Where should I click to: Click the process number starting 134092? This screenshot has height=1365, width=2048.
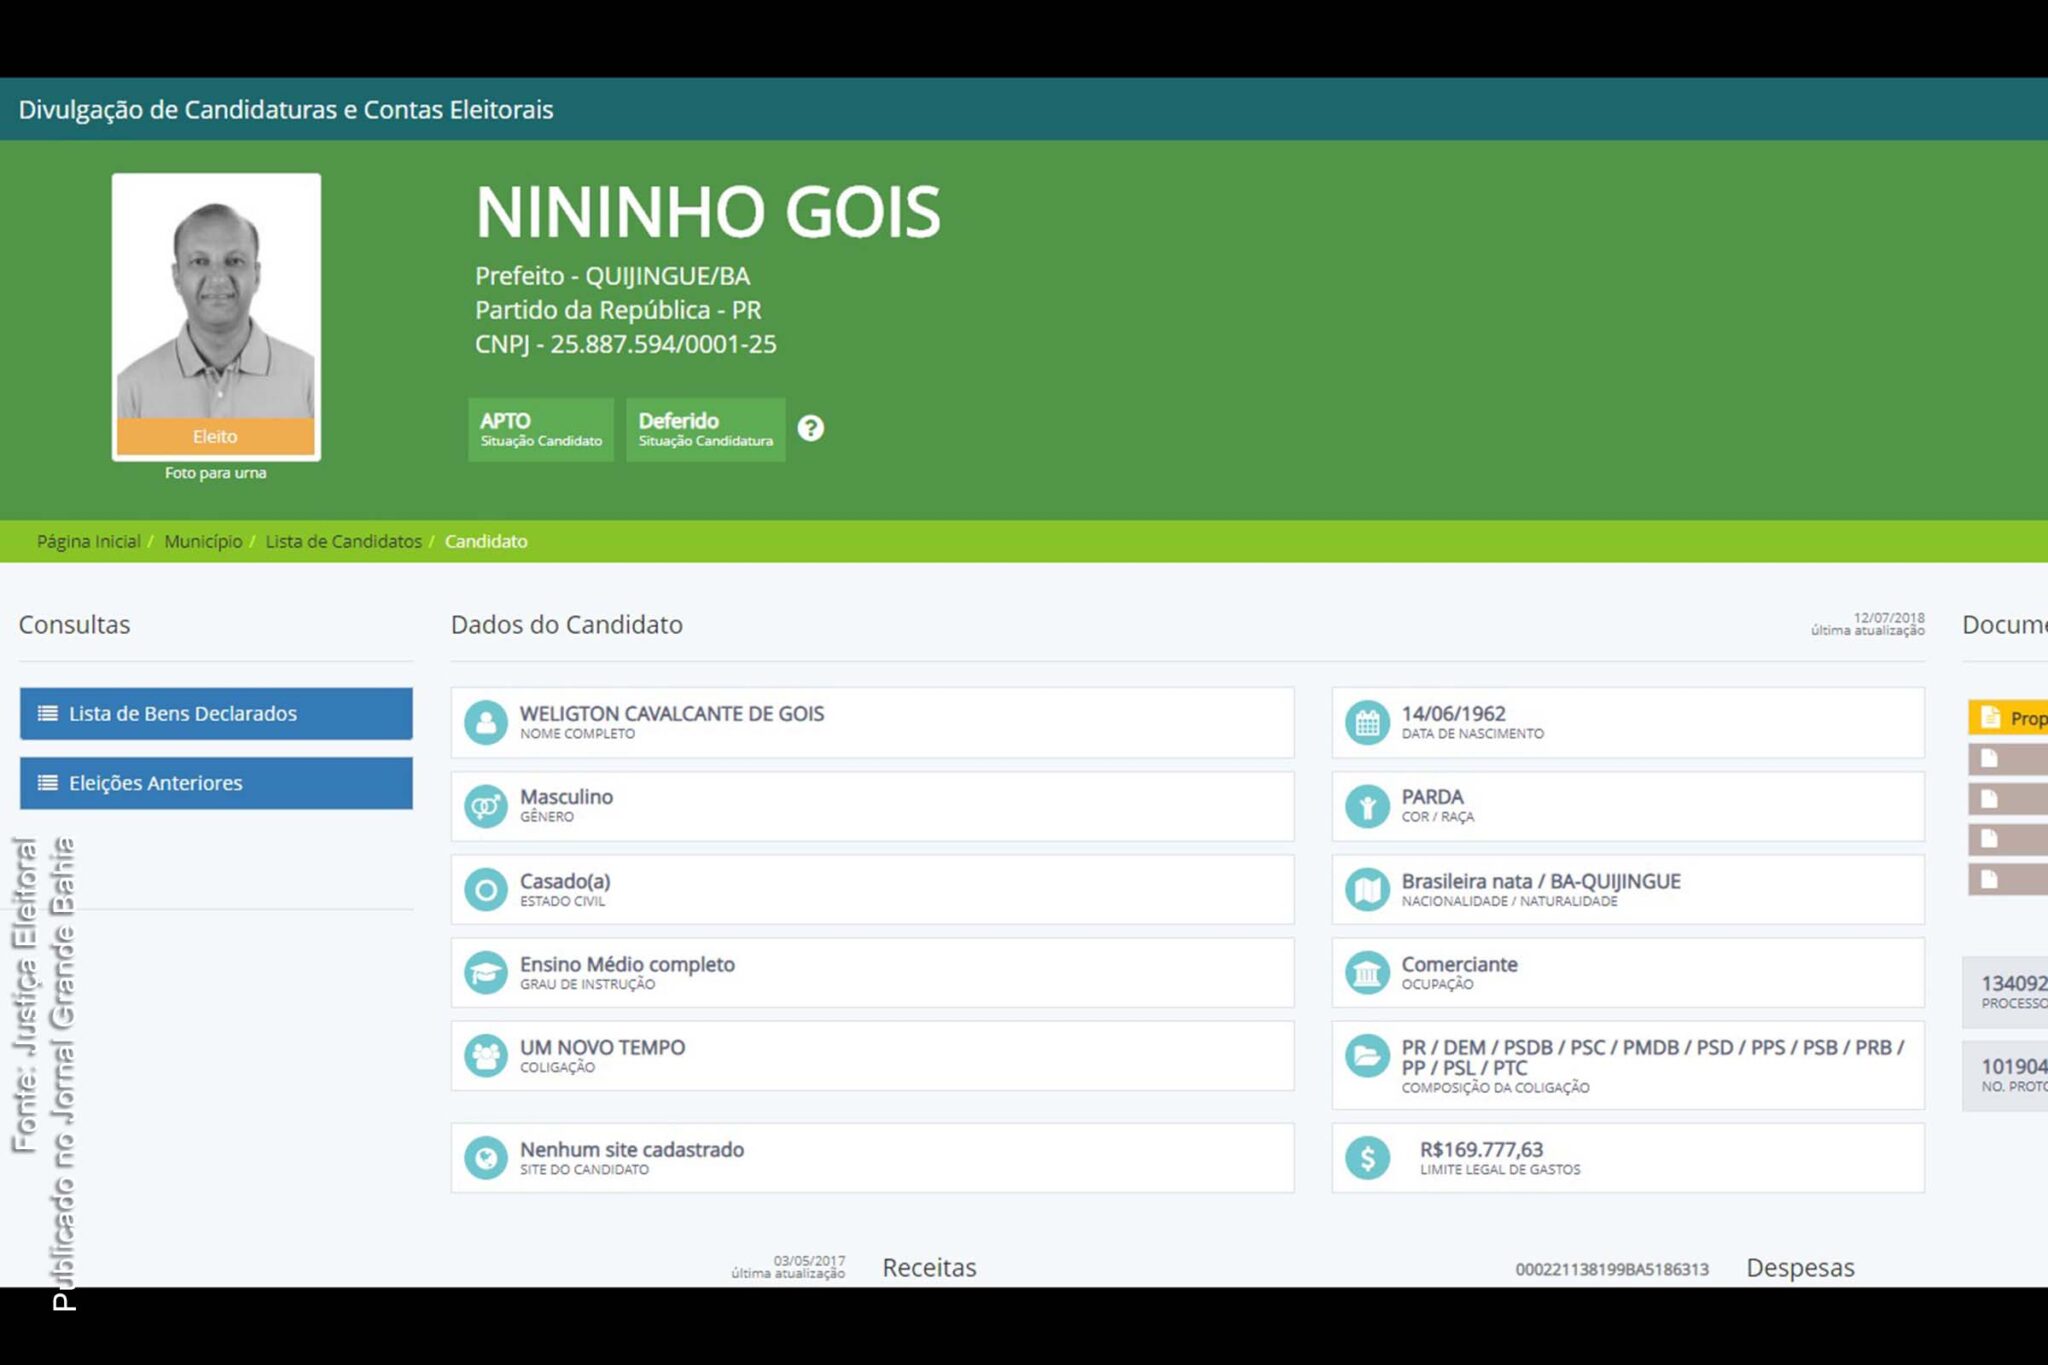tap(2014, 983)
